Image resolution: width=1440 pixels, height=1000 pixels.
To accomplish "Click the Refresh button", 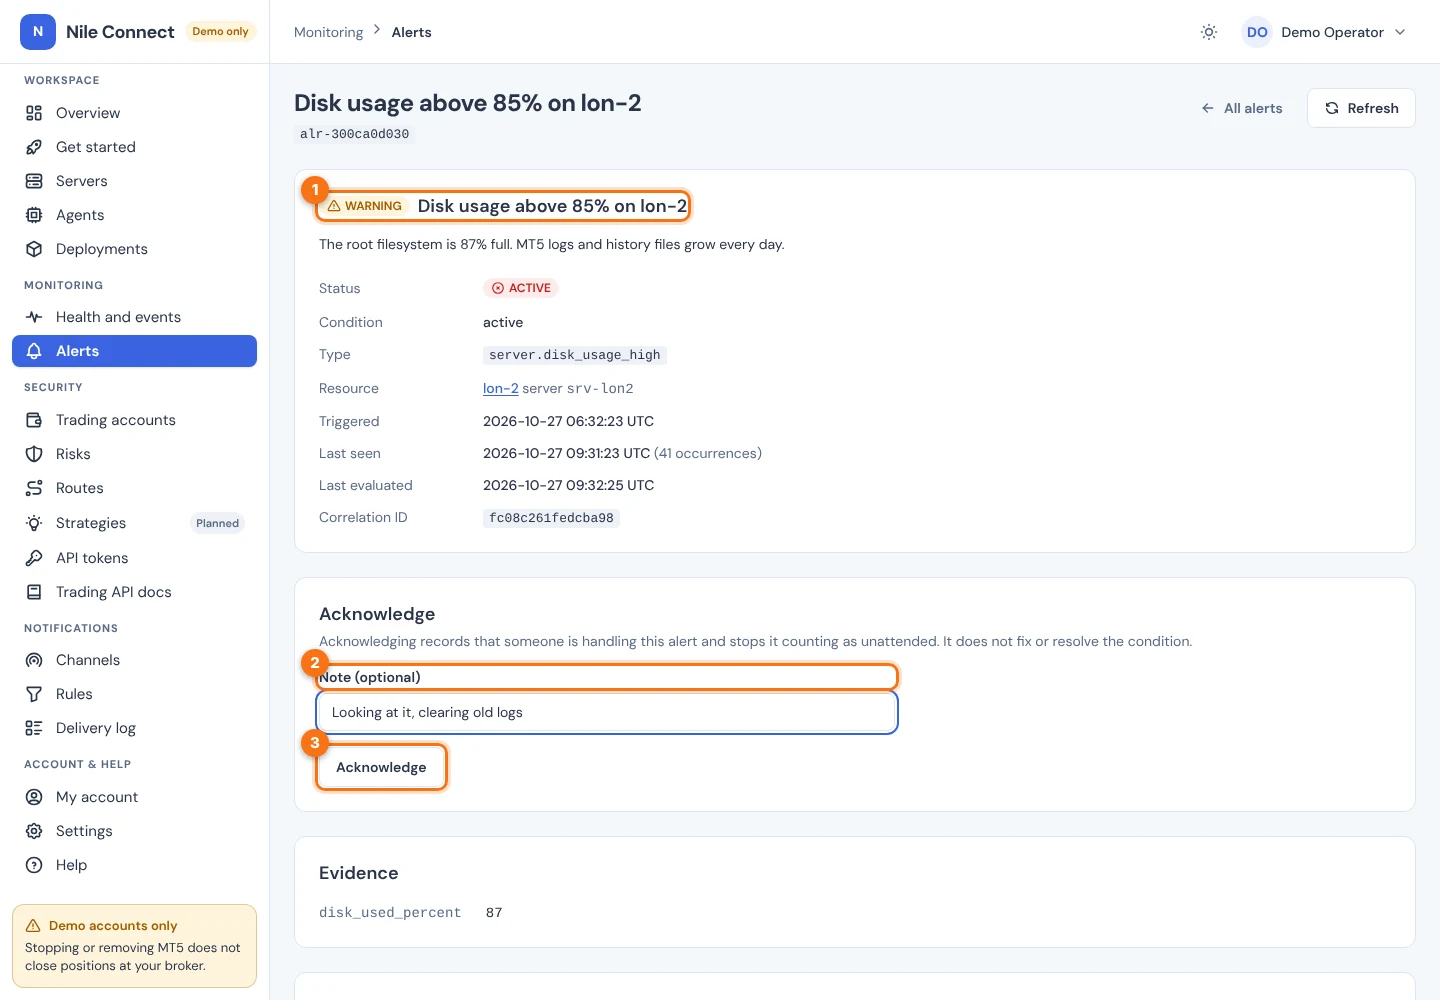I will 1361,108.
